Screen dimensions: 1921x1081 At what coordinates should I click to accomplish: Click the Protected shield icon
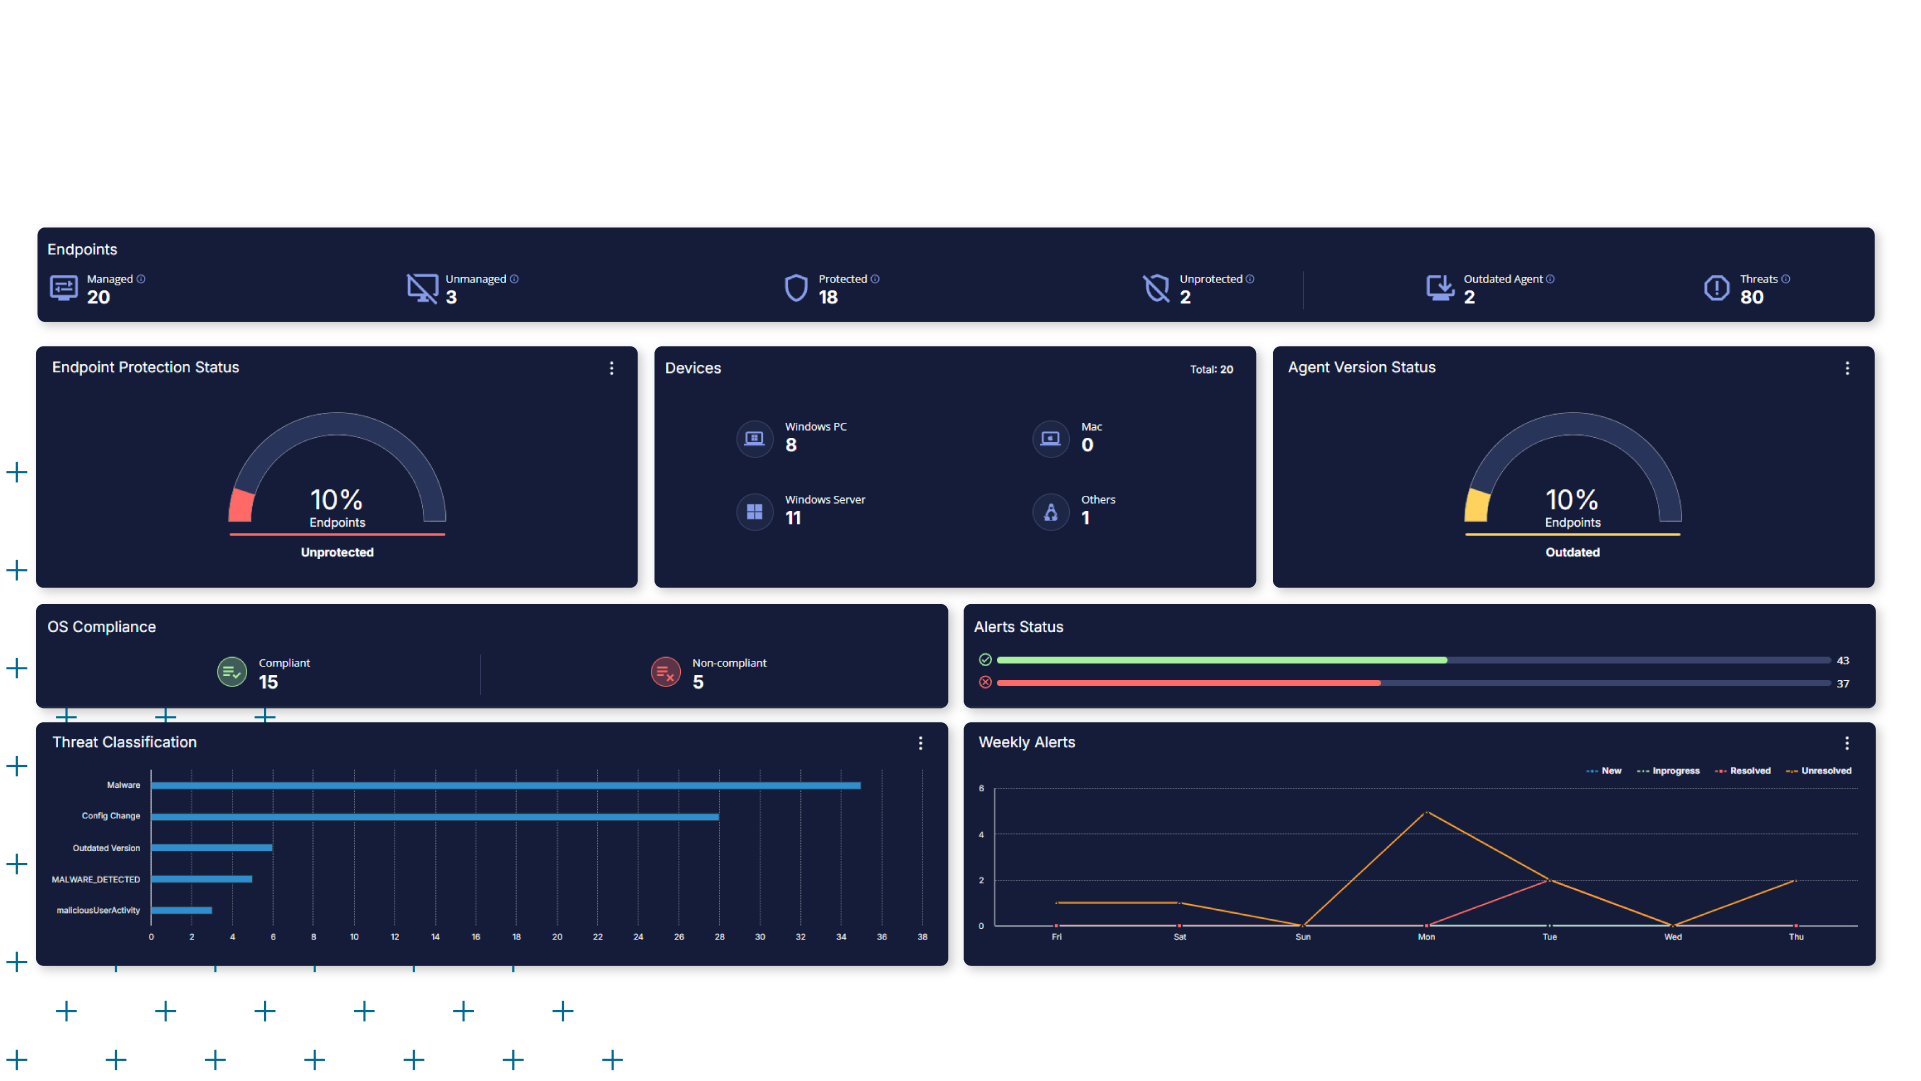(x=796, y=288)
